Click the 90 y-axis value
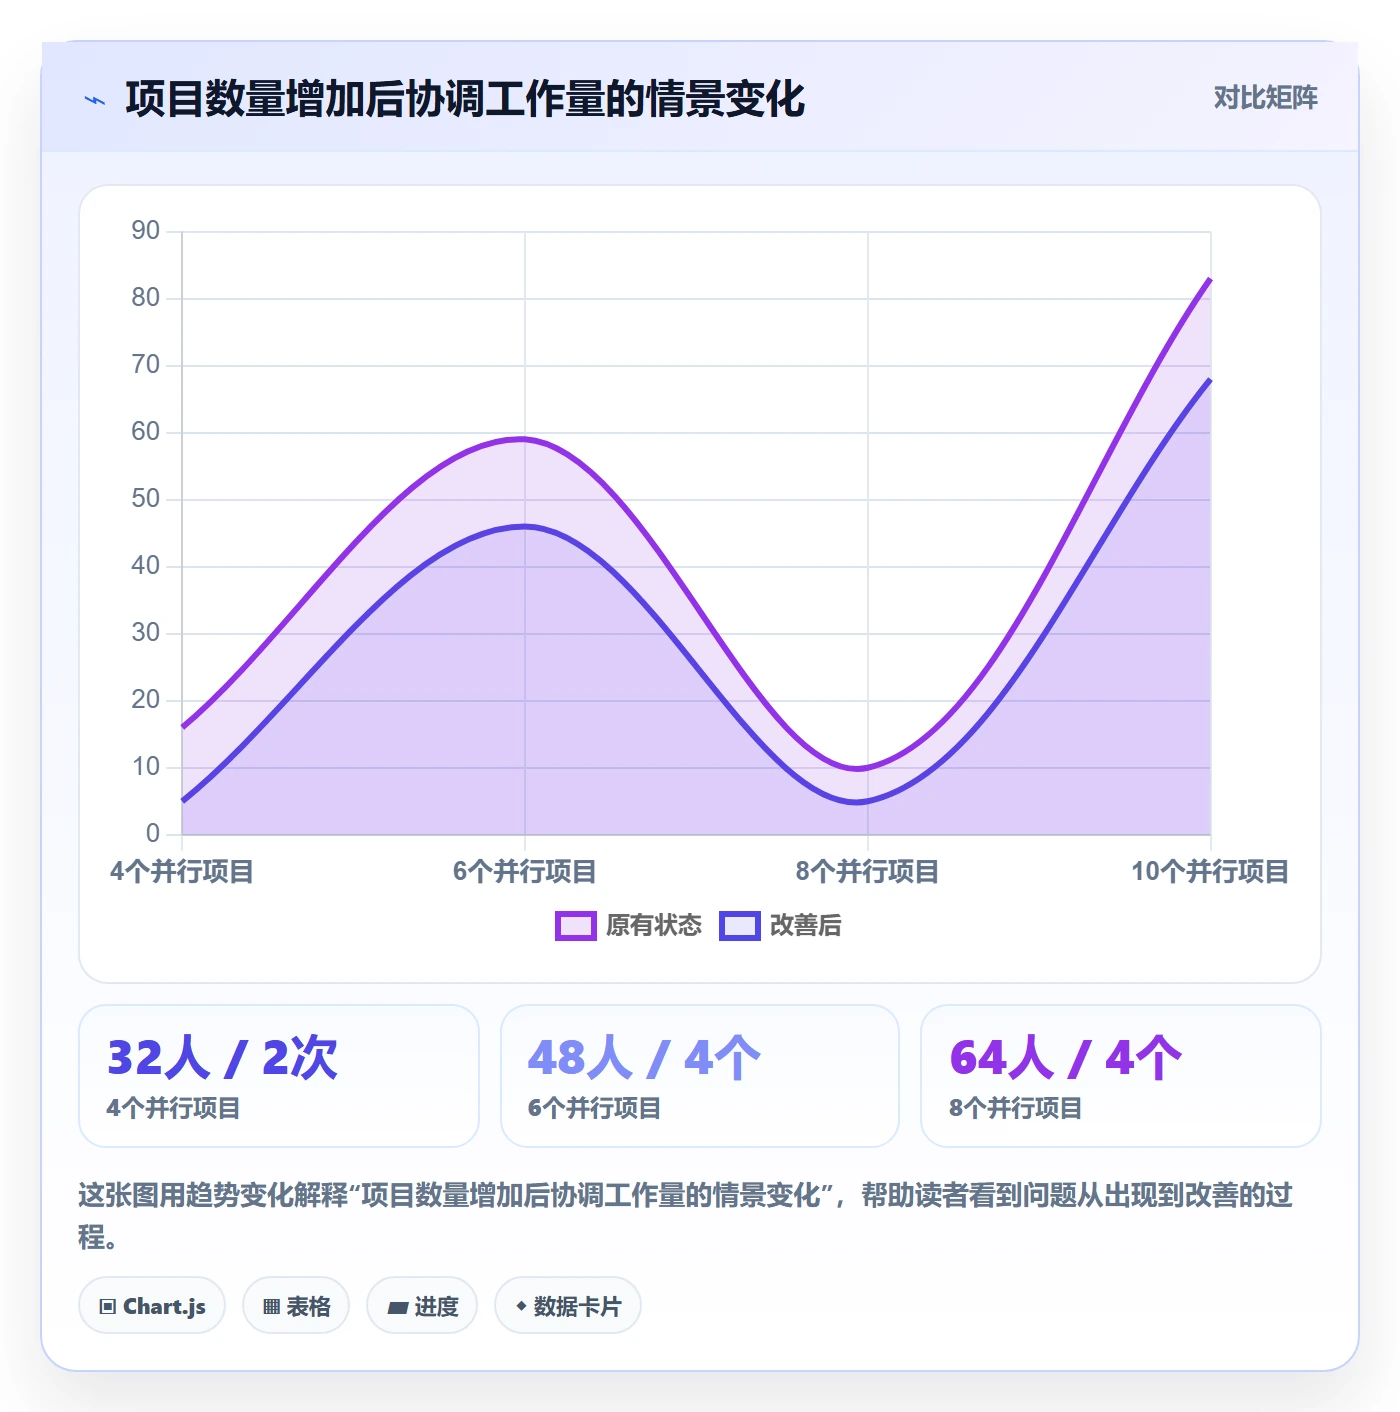 click(x=146, y=231)
